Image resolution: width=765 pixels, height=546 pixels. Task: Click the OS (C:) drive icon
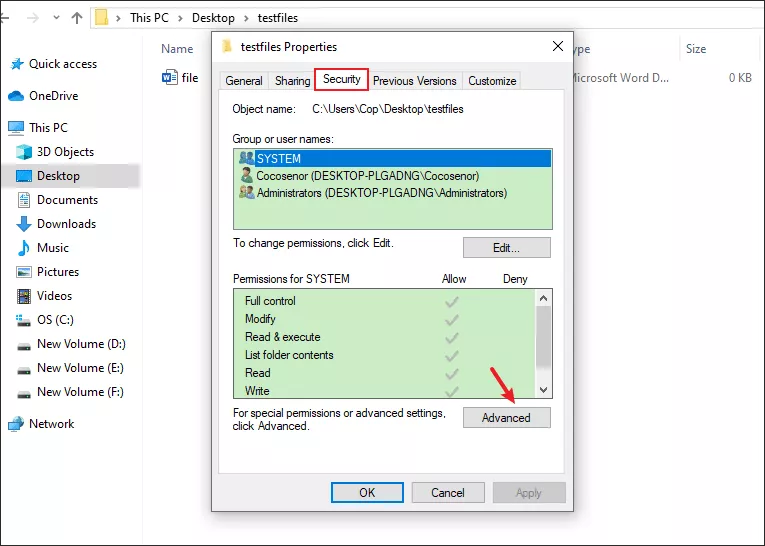point(23,320)
